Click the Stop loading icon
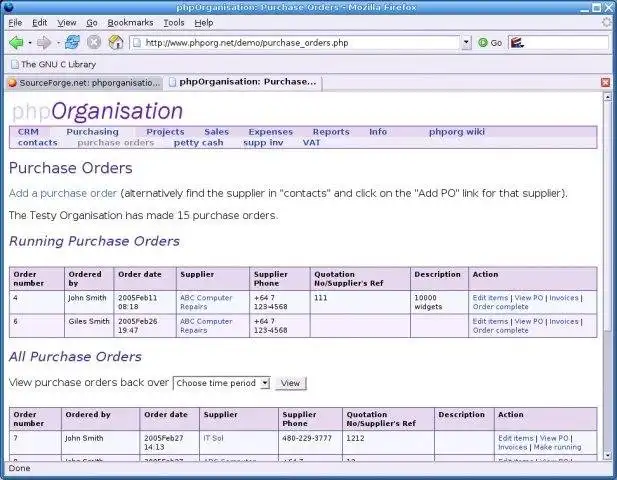Screen dimensions: 617x480 point(94,42)
